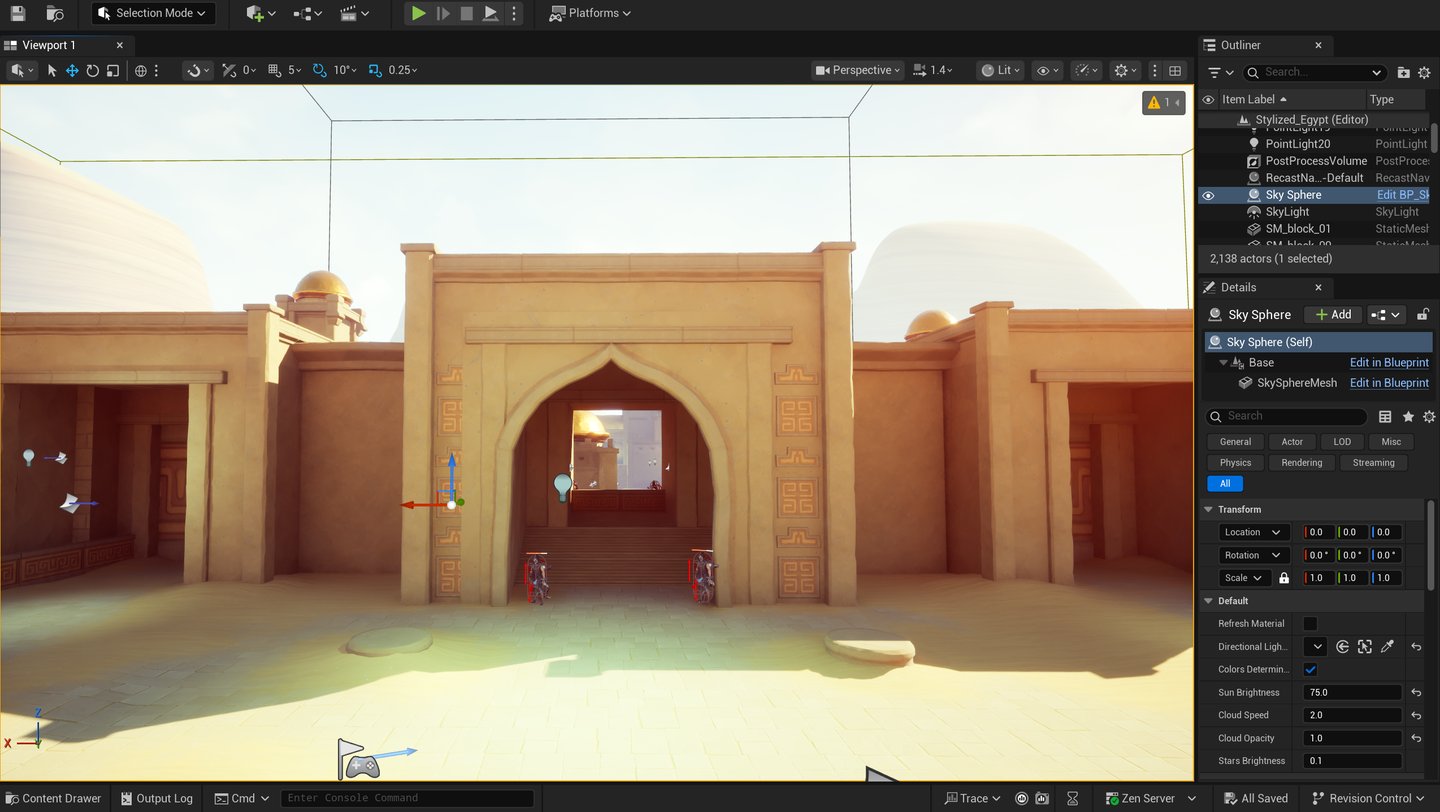Open the Selection Mode dropdown
The width and height of the screenshot is (1440, 812).
153,13
